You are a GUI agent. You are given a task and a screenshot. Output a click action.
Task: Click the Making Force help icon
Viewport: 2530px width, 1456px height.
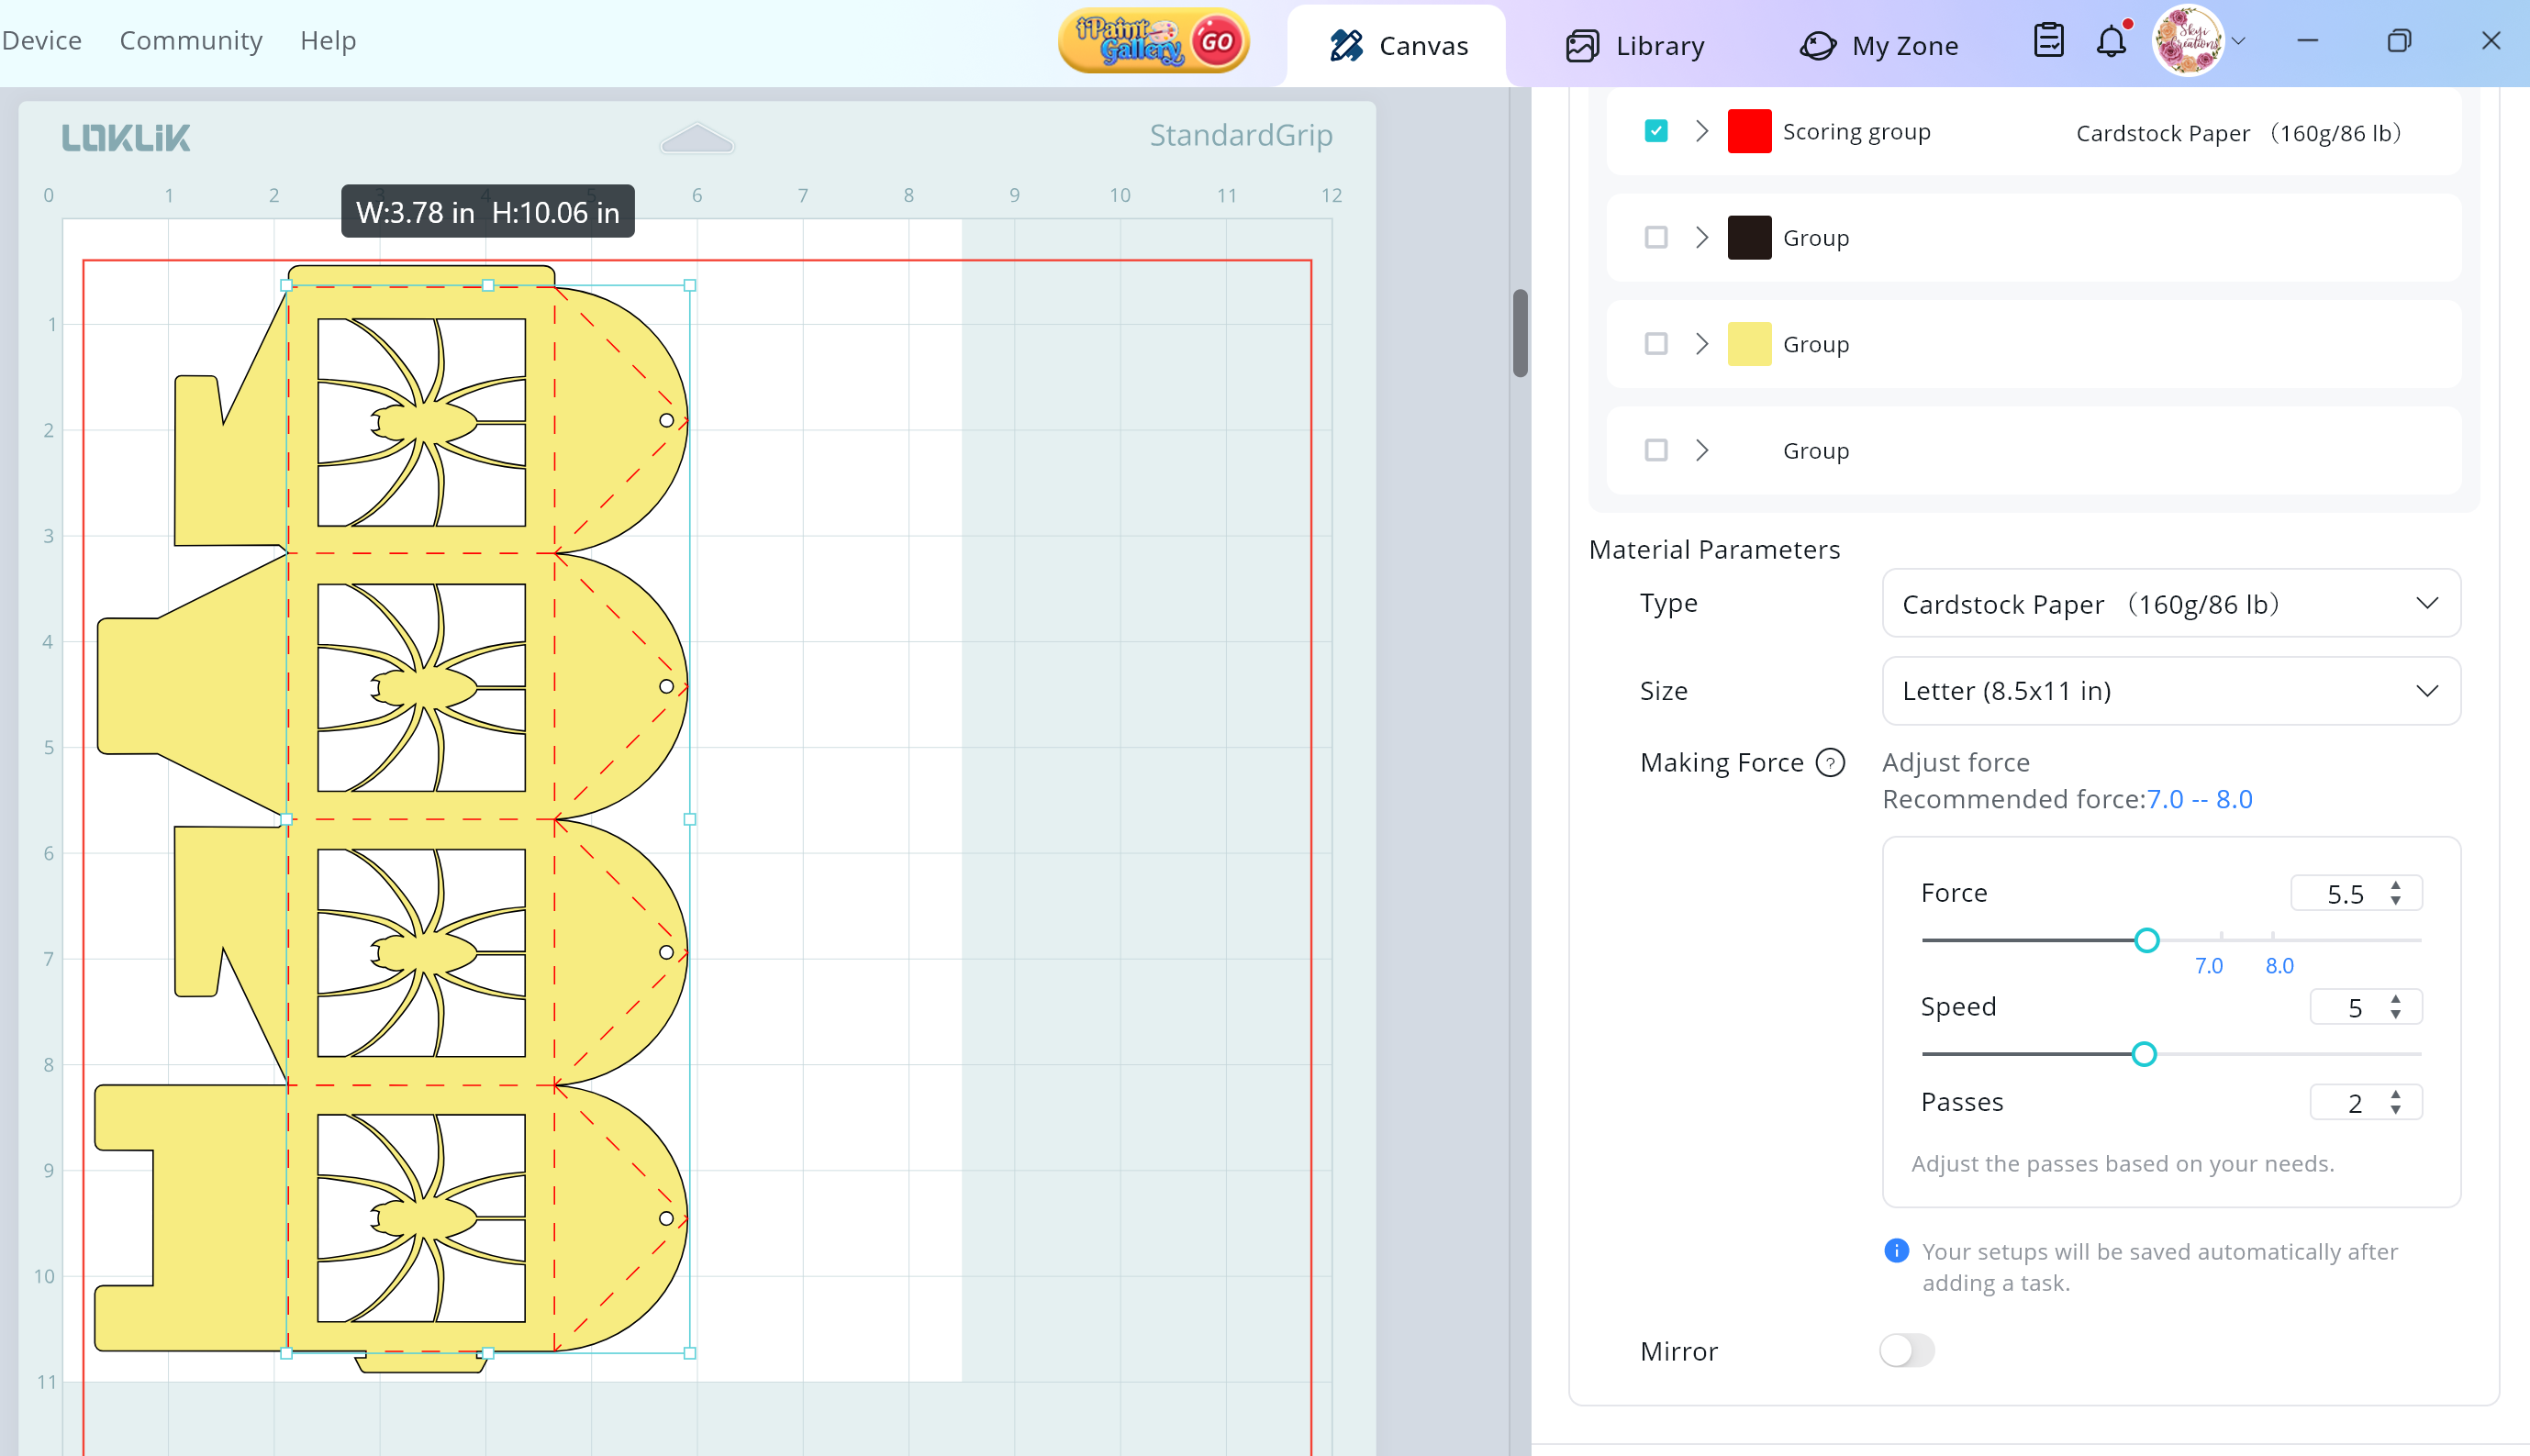point(1830,763)
